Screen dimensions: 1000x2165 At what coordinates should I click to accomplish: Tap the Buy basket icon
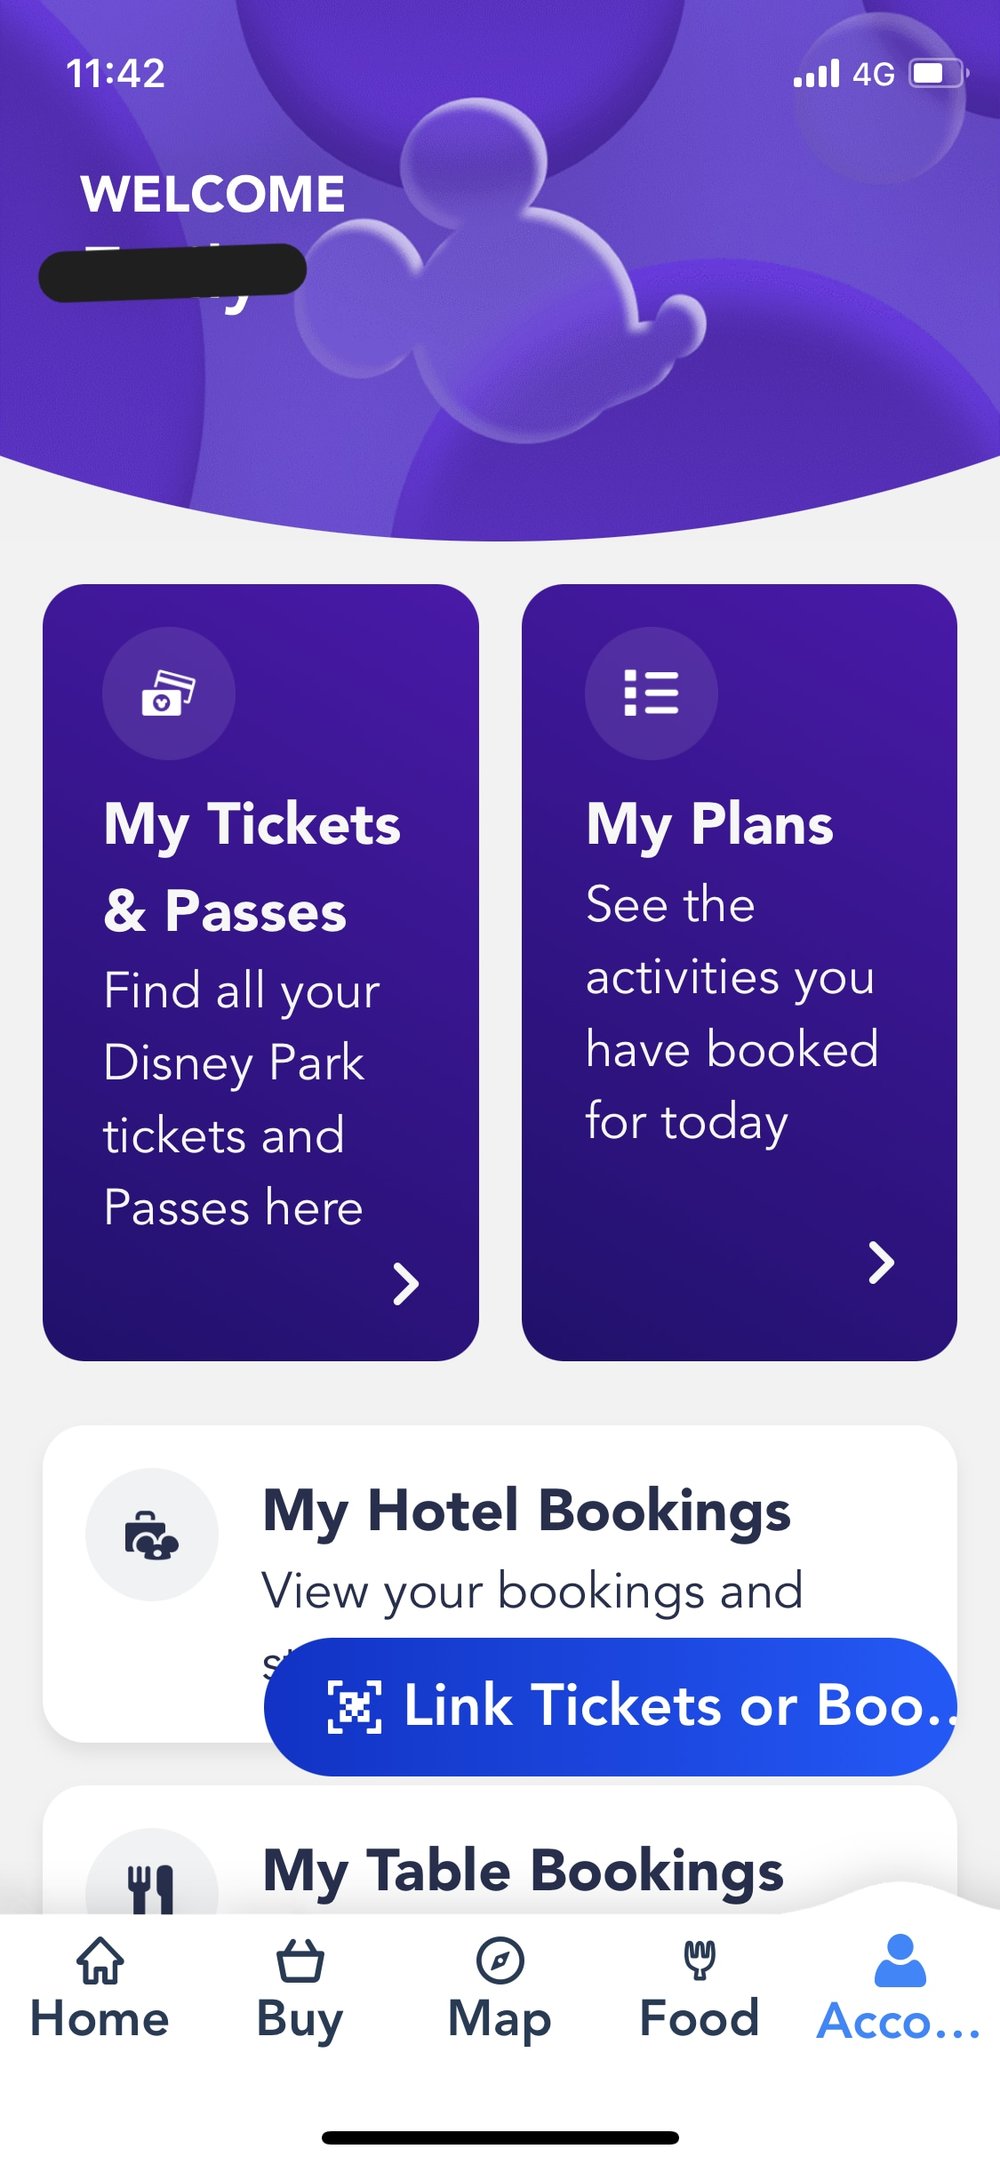[x=300, y=1959]
